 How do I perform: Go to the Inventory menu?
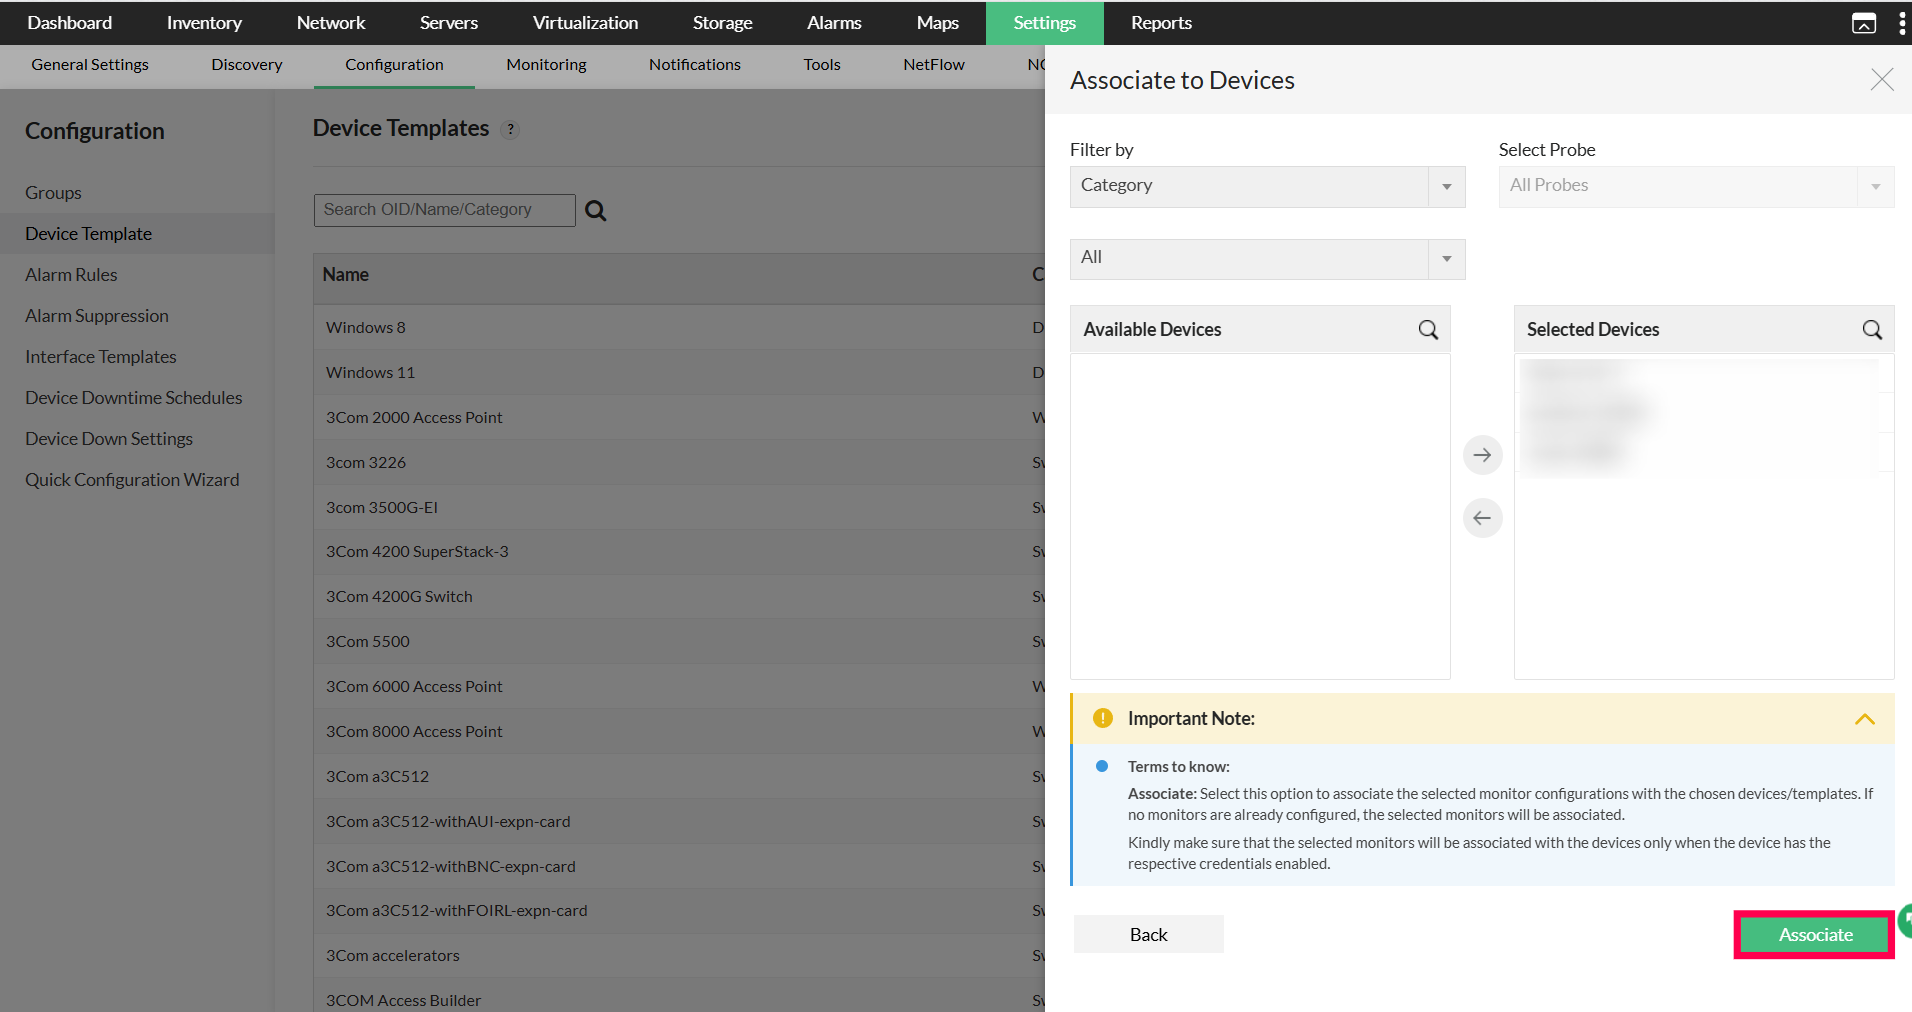point(204,23)
